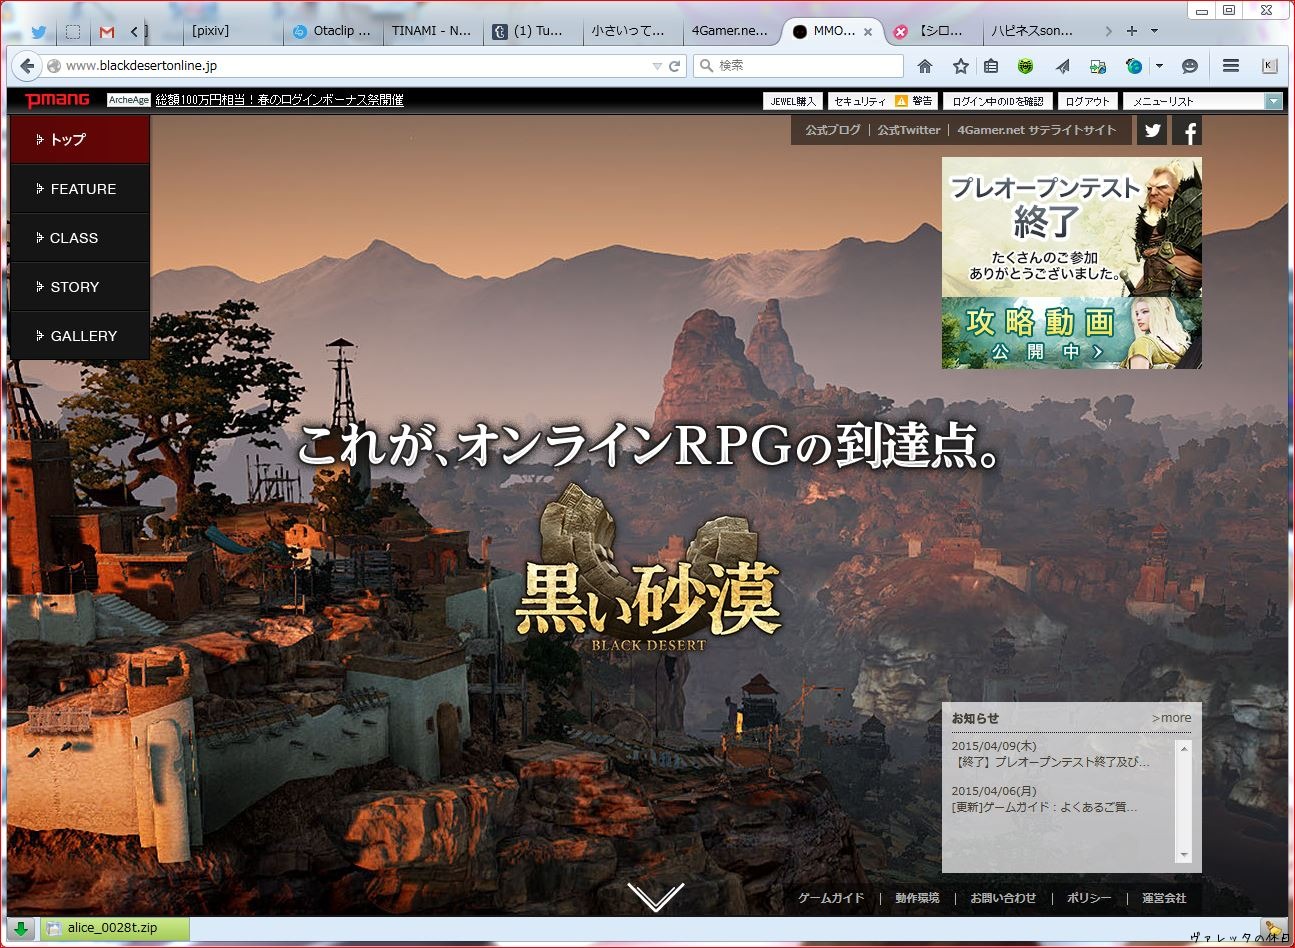Click the globe engine toolbar icon
Image resolution: width=1295 pixels, height=948 pixels.
coord(1134,66)
